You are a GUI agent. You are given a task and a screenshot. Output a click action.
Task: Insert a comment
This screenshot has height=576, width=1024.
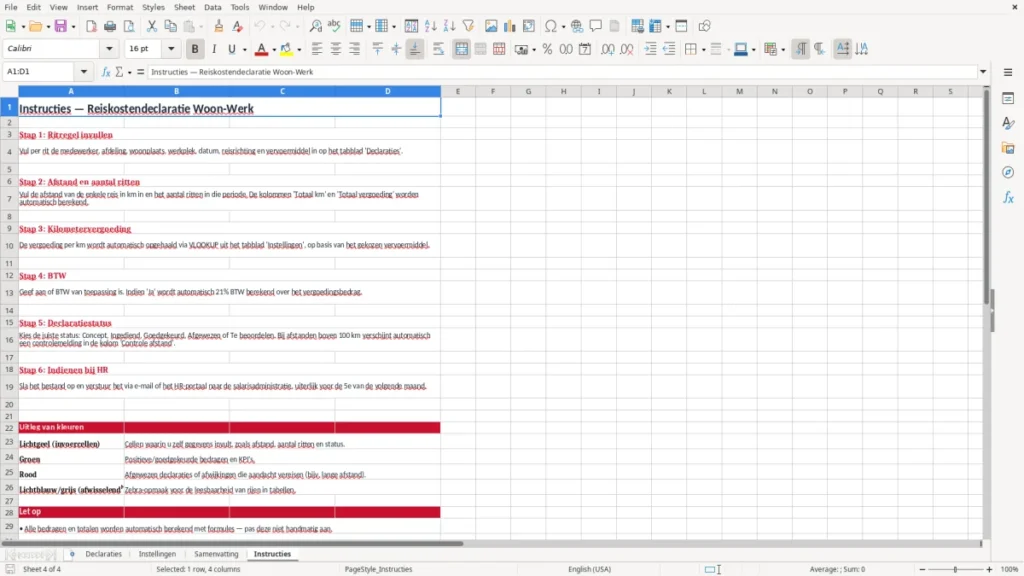click(x=596, y=26)
